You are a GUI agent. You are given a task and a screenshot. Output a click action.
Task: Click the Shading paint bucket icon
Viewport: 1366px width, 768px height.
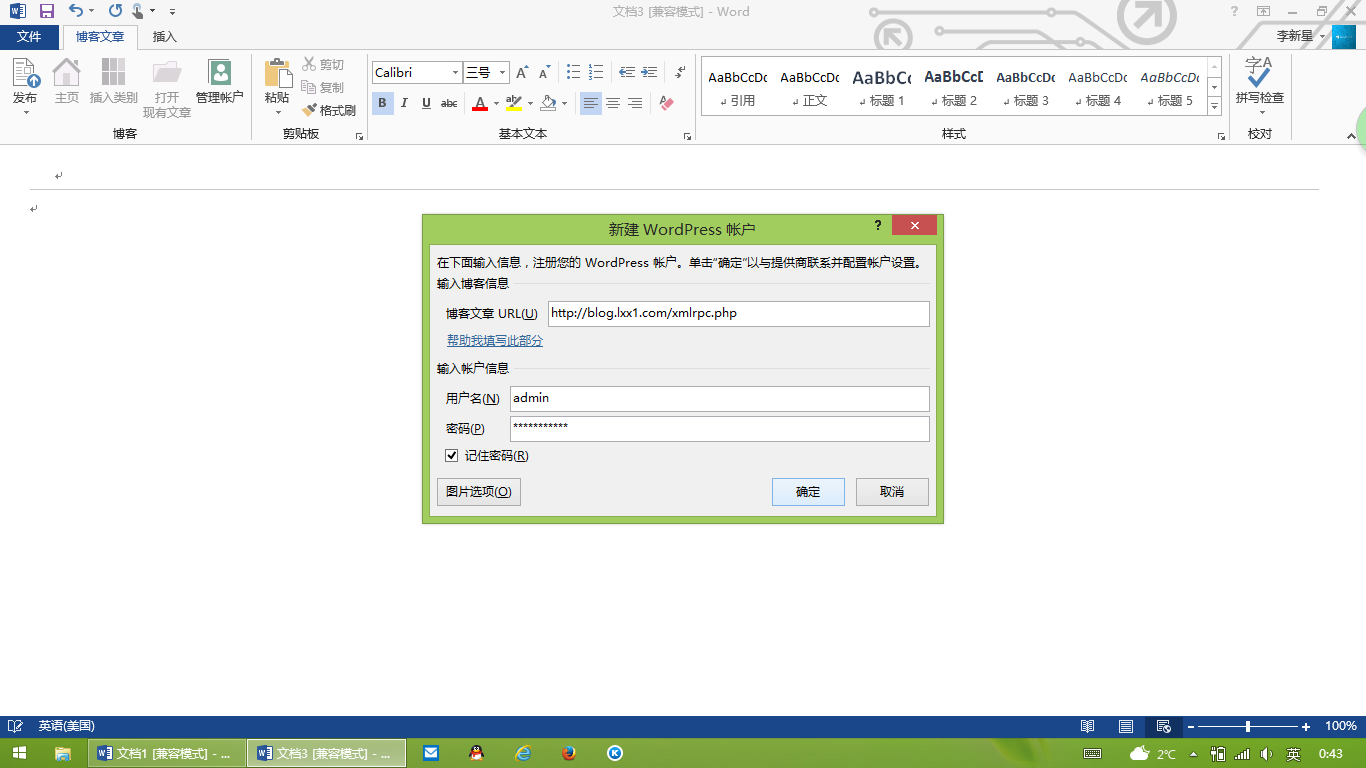pyautogui.click(x=548, y=103)
